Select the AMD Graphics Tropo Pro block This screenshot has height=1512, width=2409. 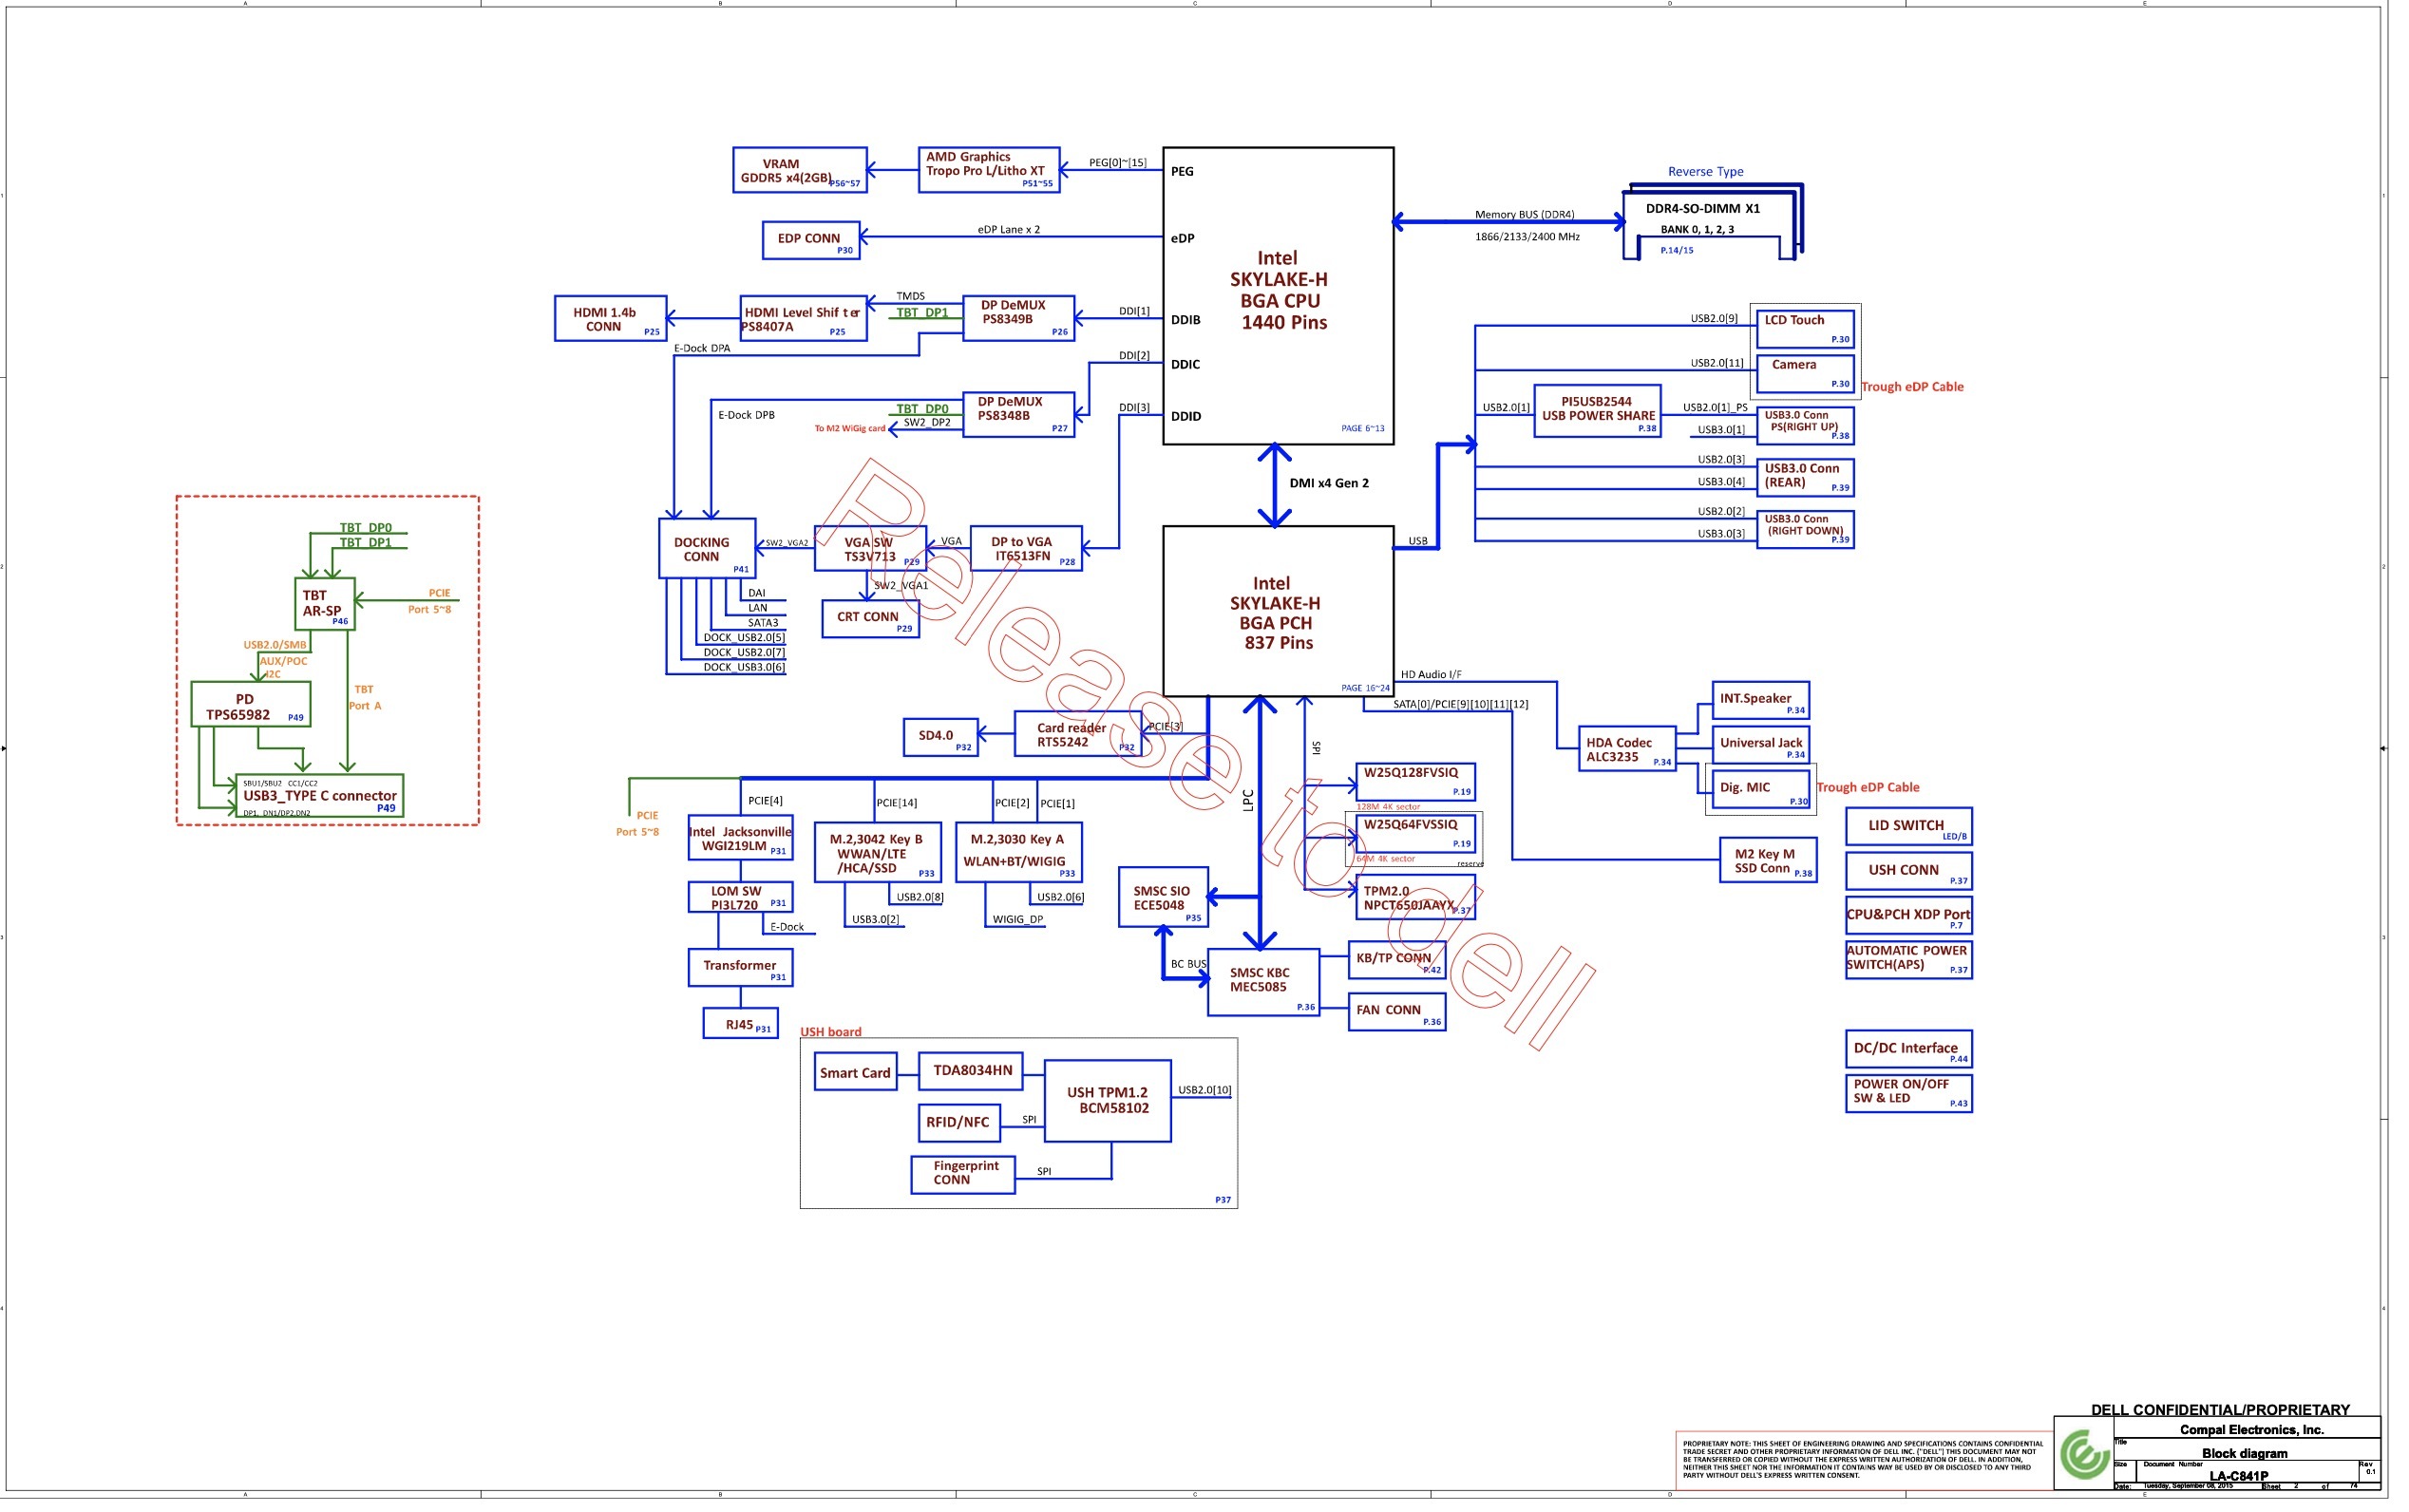[988, 170]
